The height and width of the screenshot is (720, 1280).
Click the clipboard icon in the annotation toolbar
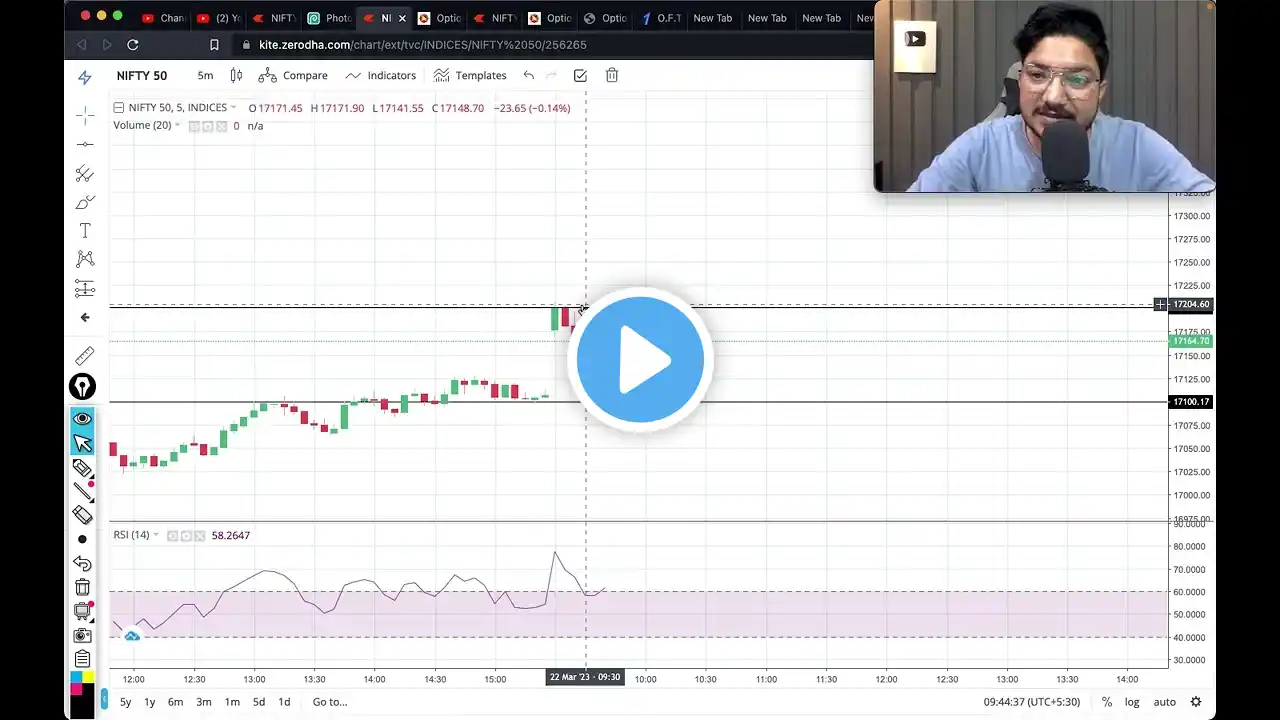82,659
